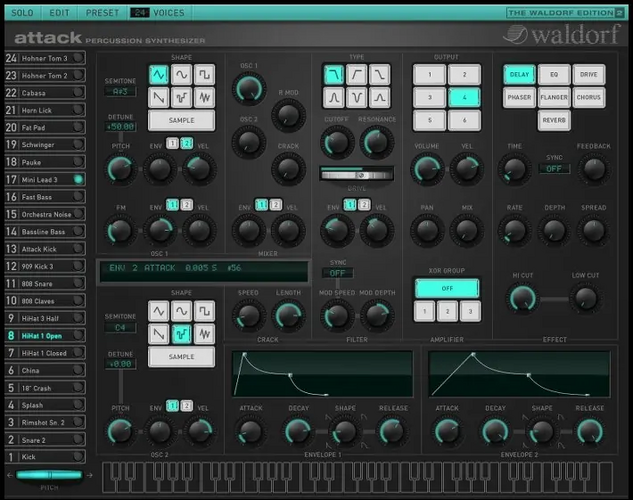Toggle the Delay effect button
Image resolution: width=633 pixels, height=500 pixels.
[x=519, y=75]
